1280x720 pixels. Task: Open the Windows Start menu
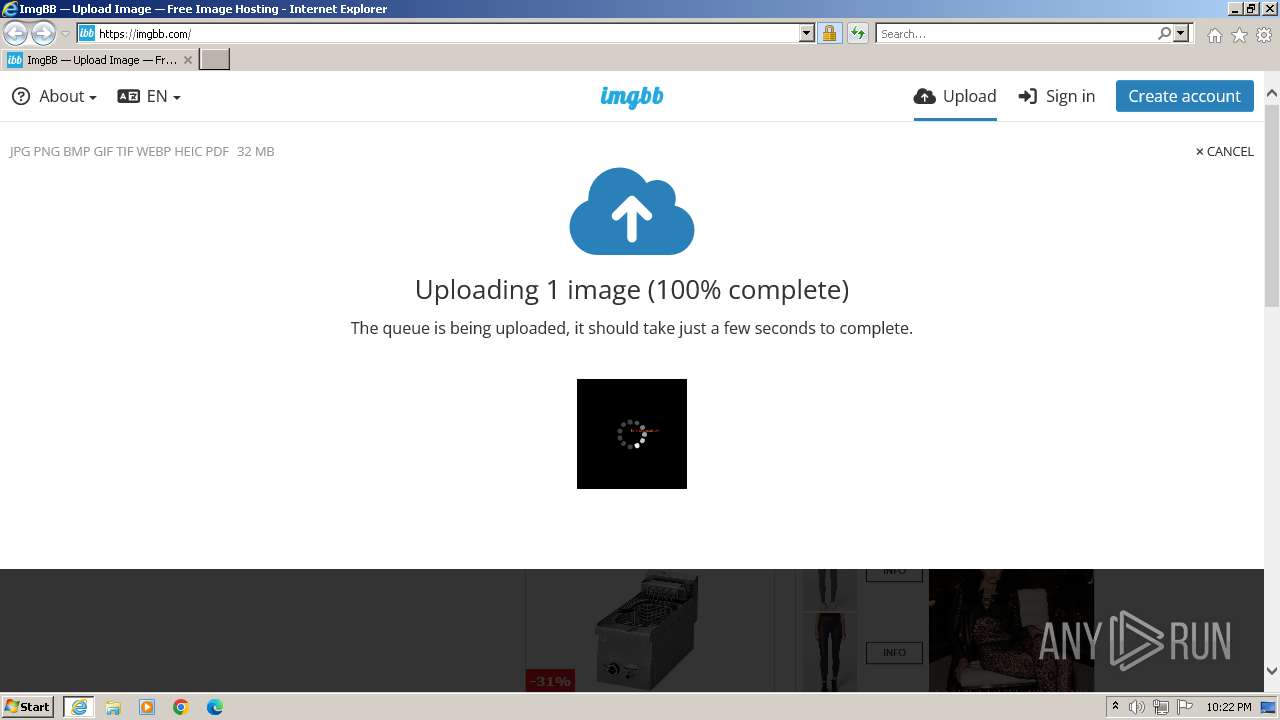point(28,706)
